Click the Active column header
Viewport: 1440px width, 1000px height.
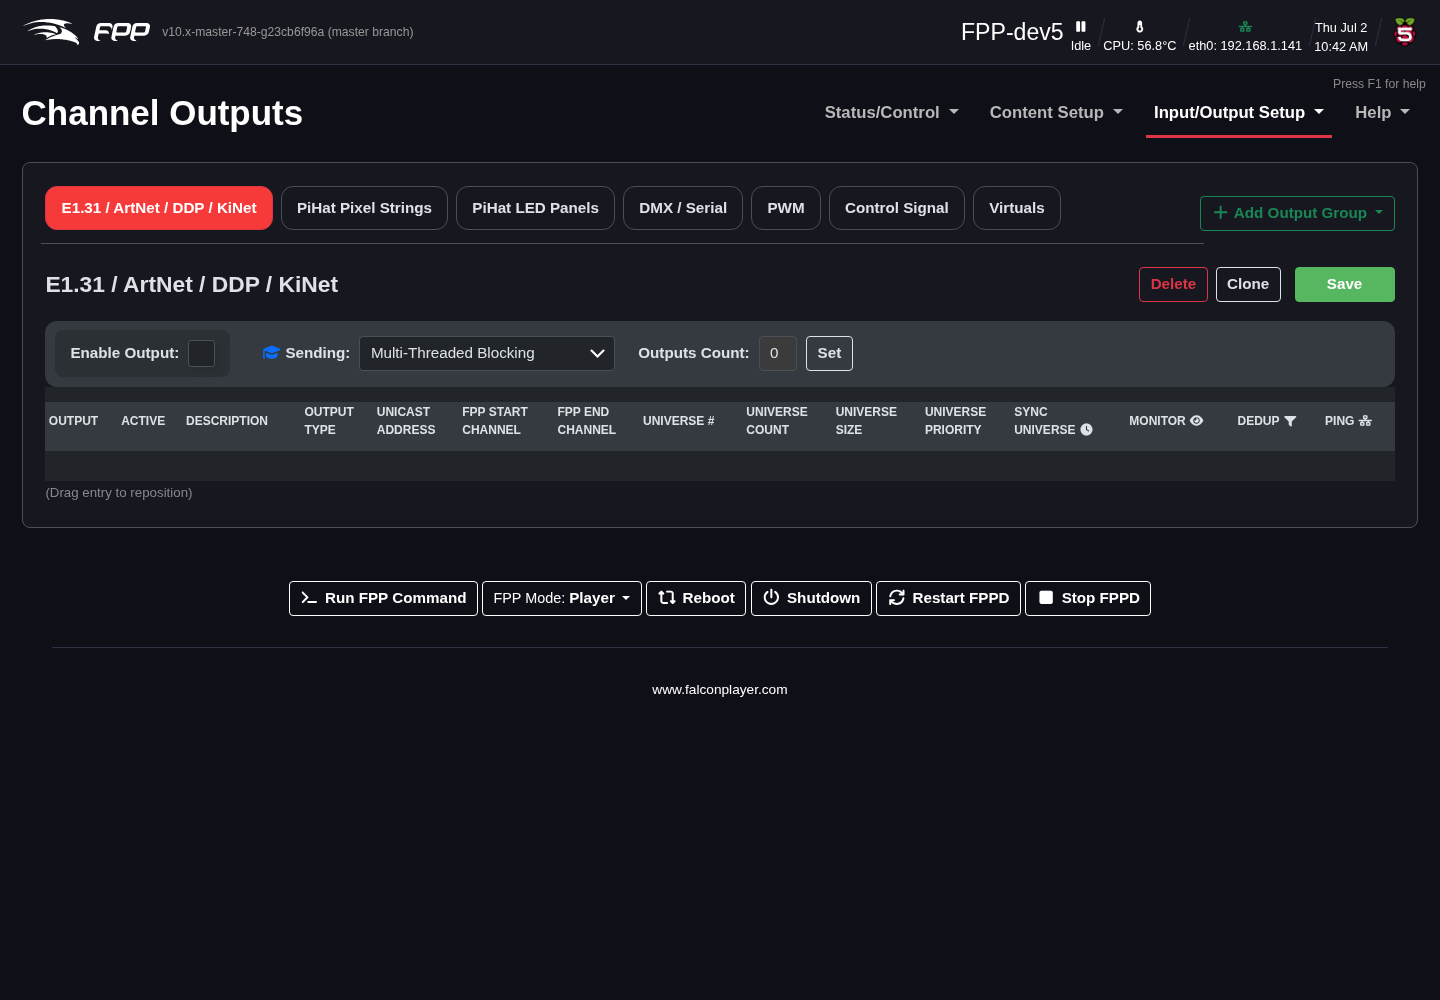pyautogui.click(x=143, y=421)
